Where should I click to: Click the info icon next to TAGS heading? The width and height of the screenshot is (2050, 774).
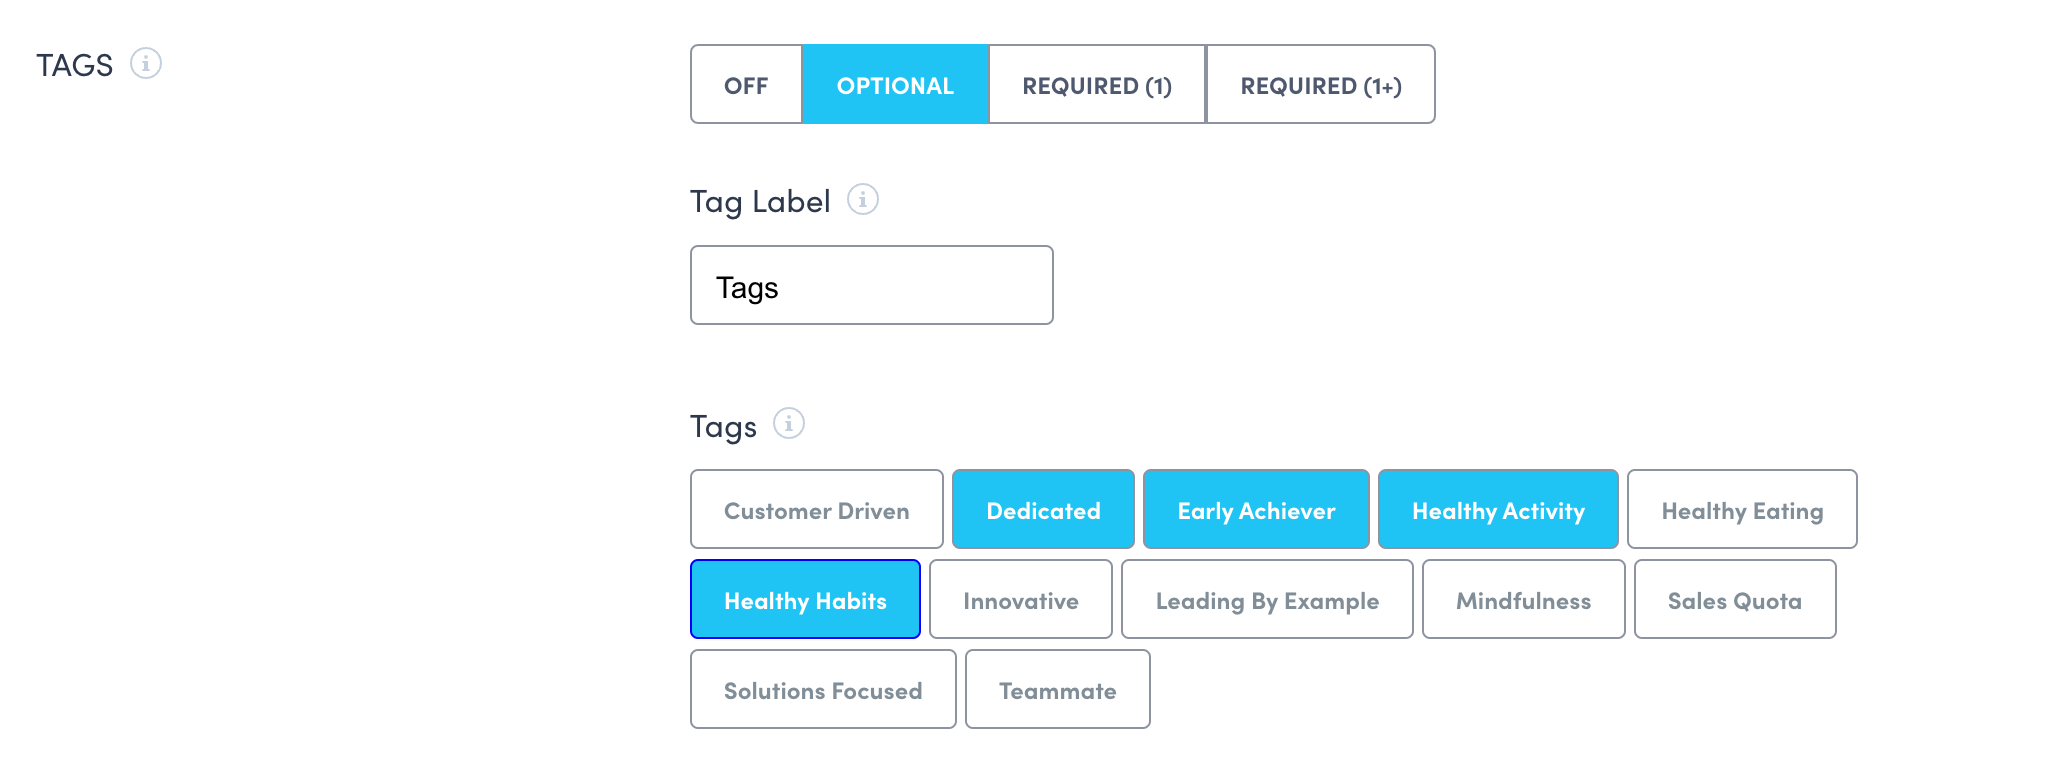[x=146, y=64]
